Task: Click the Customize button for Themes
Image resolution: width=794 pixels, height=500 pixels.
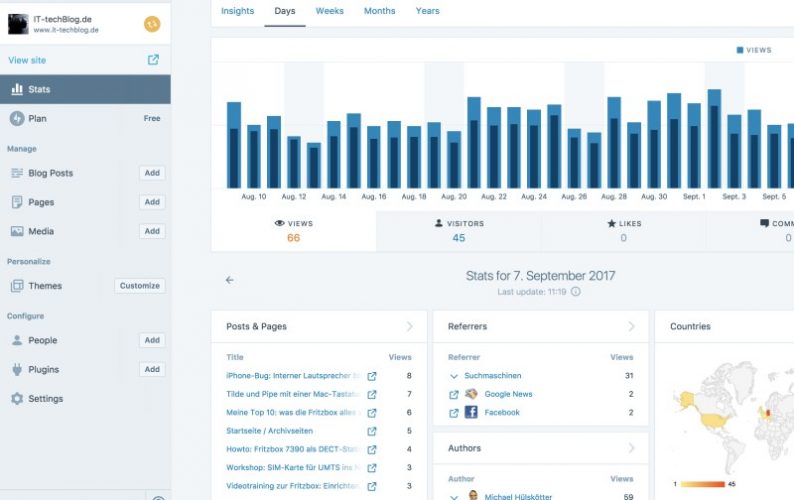Action: 140,286
